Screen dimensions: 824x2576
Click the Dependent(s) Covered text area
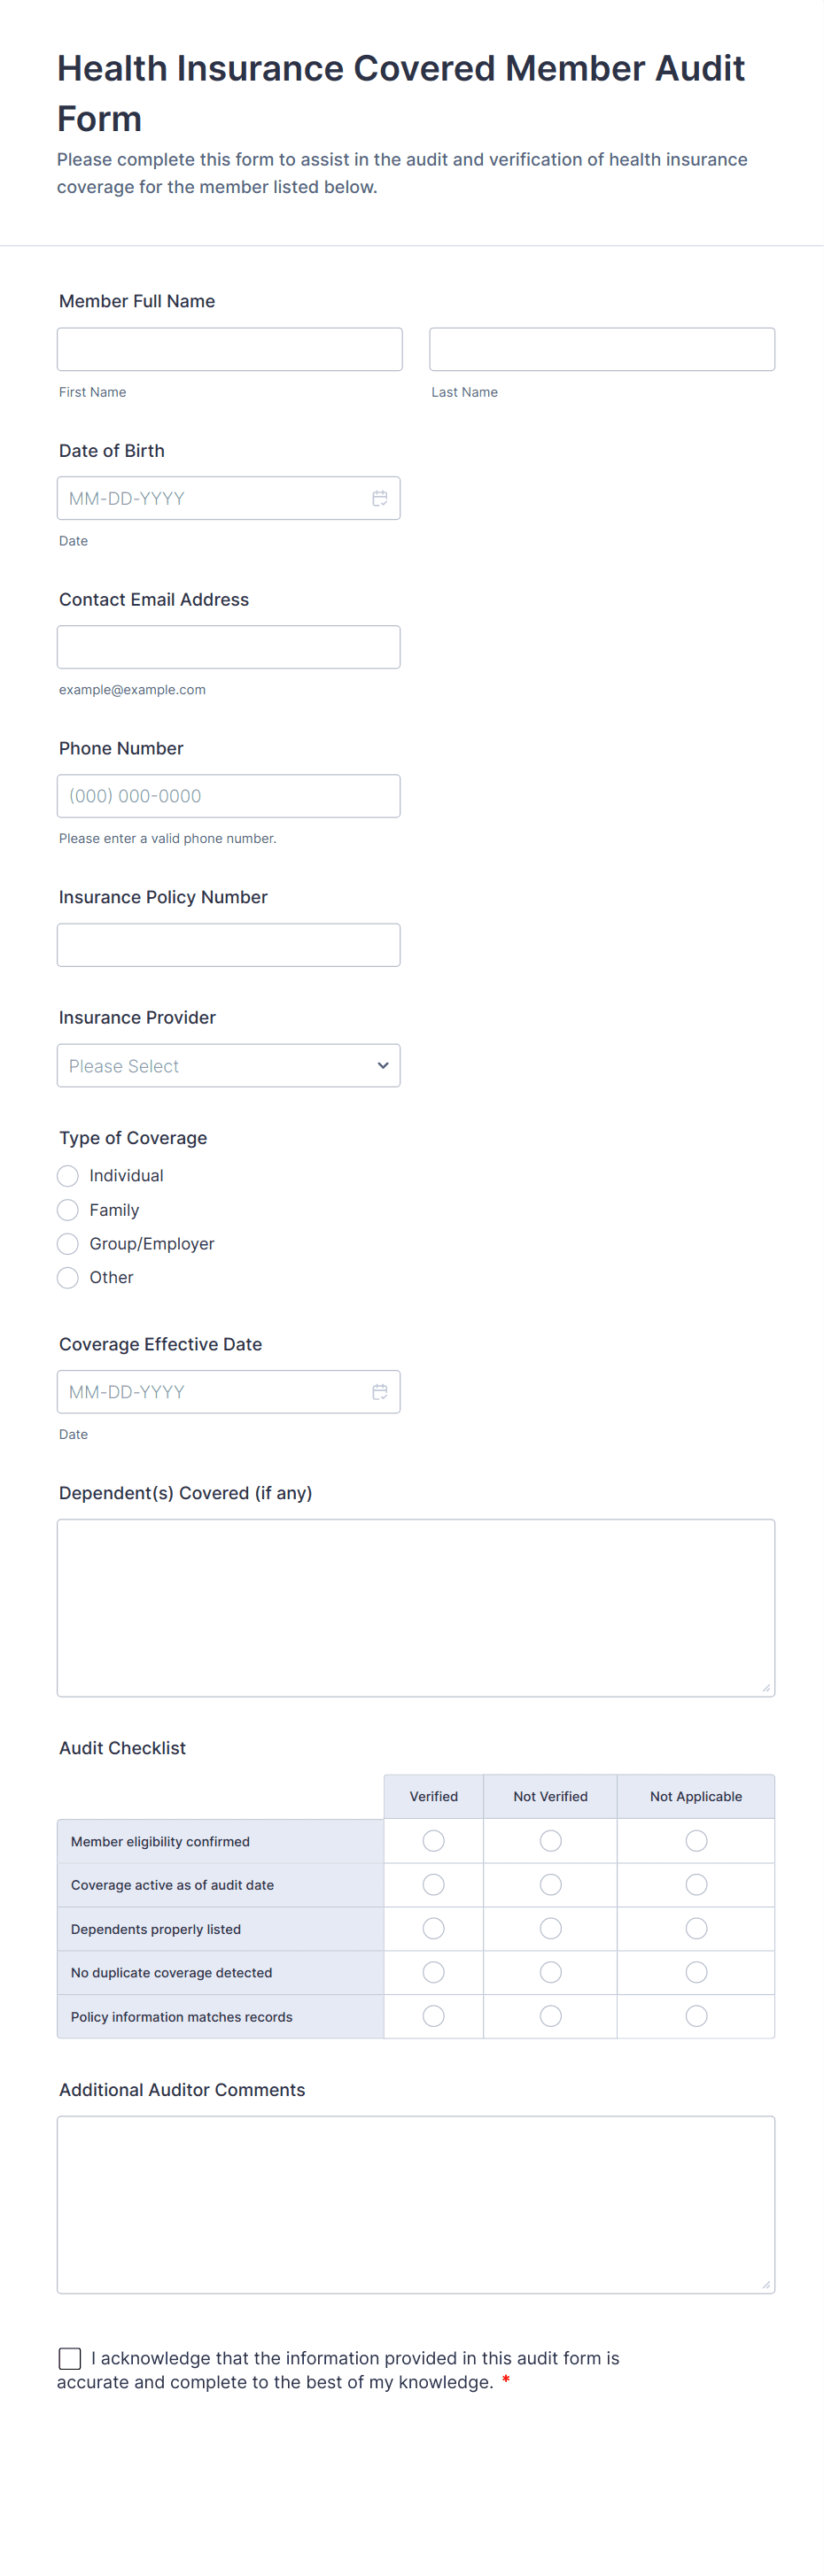(x=416, y=1608)
